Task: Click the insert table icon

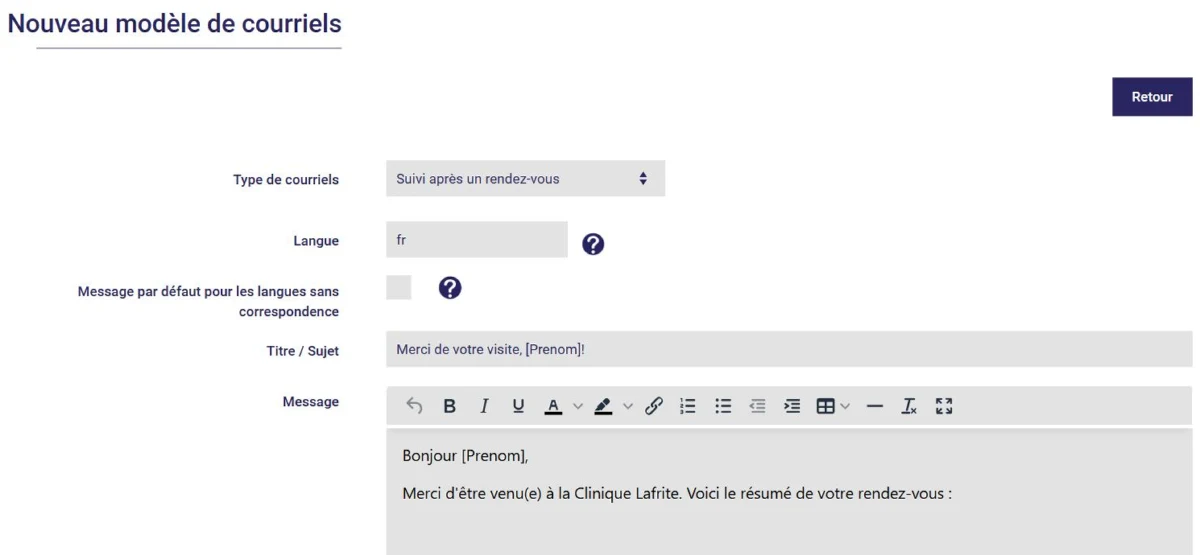Action: (825, 406)
